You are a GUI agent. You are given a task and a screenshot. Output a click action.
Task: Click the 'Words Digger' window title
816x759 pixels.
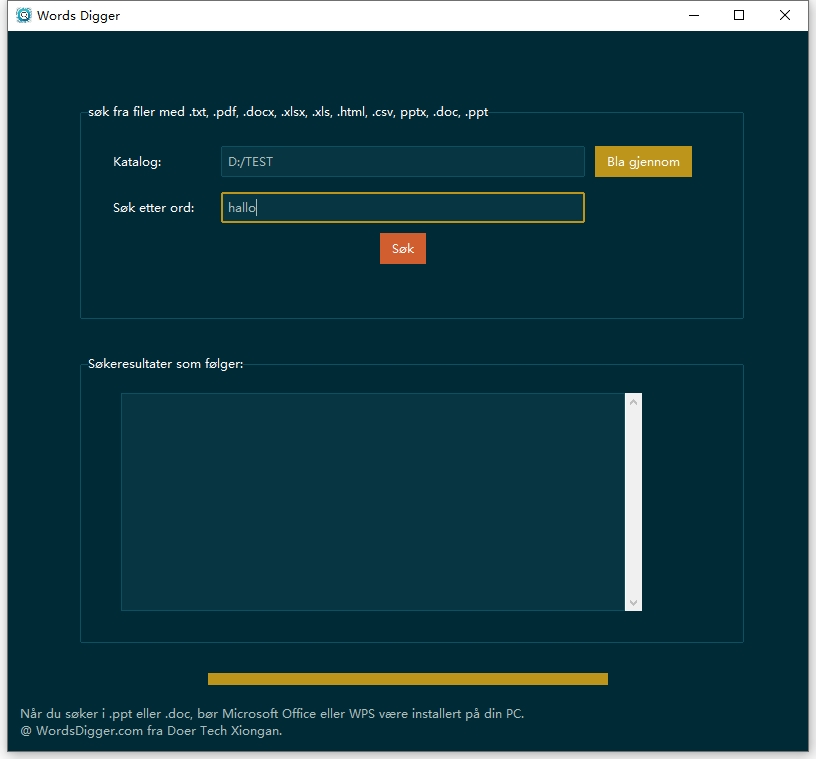pos(79,16)
